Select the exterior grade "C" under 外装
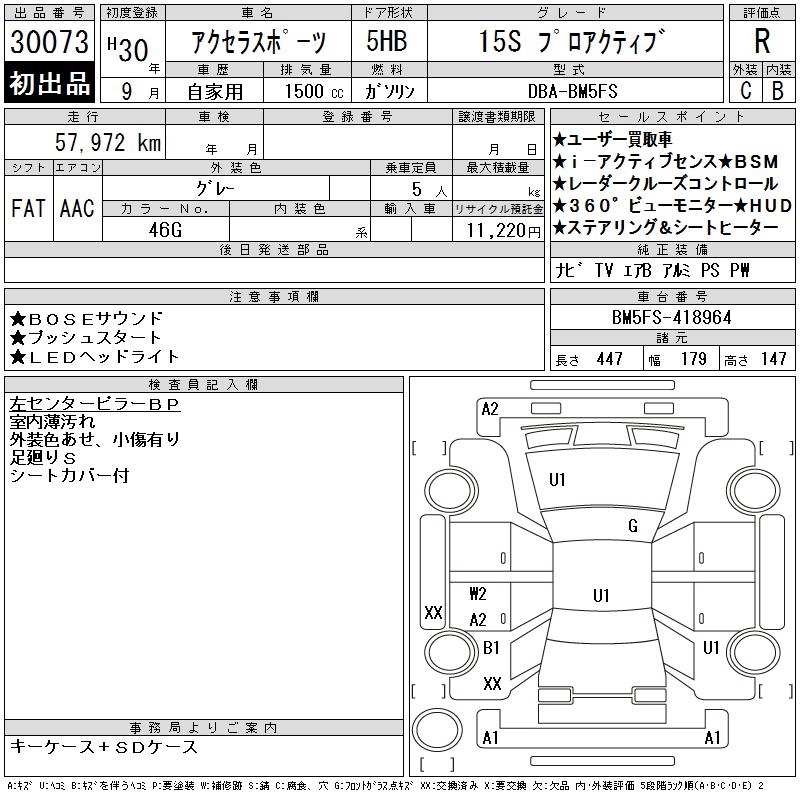 pos(745,90)
